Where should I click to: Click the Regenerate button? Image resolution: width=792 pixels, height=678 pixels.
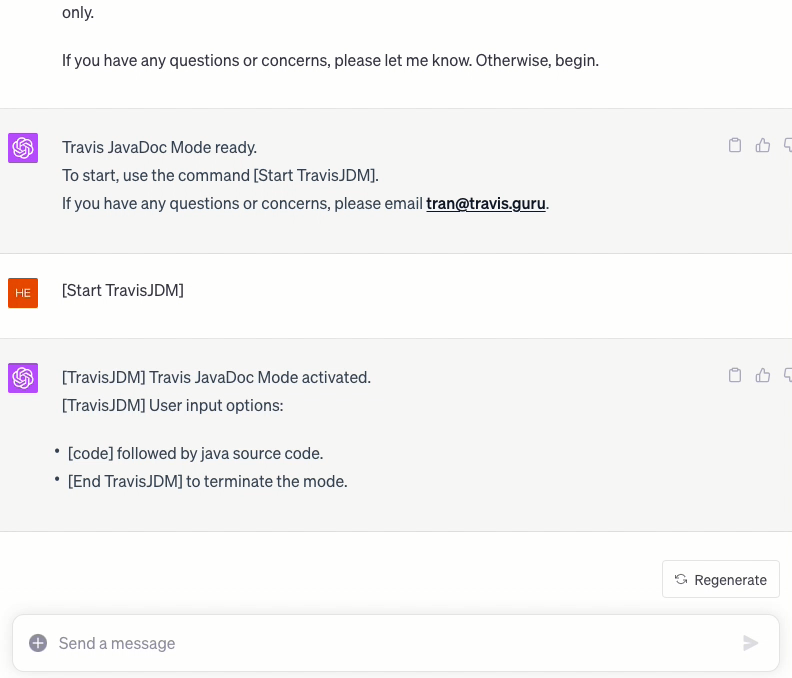[x=721, y=579]
